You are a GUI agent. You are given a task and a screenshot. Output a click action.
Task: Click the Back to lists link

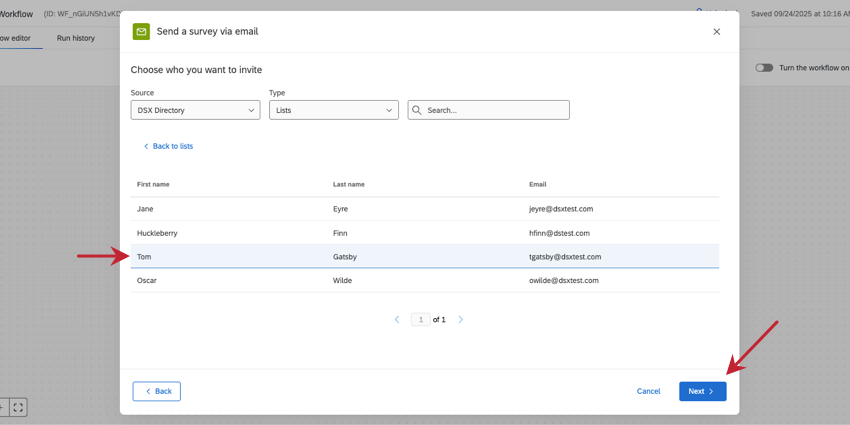point(168,146)
